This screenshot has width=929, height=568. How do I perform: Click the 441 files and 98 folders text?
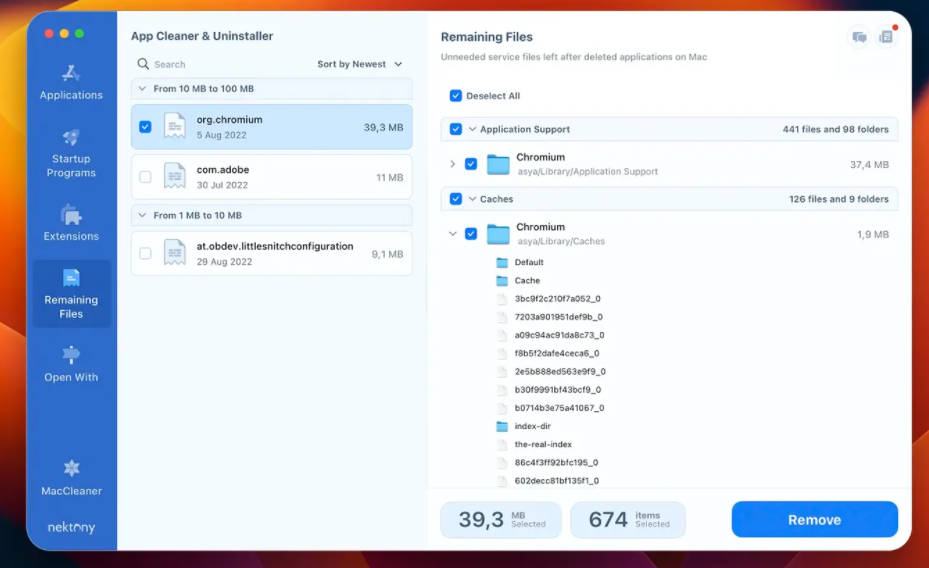(x=835, y=129)
